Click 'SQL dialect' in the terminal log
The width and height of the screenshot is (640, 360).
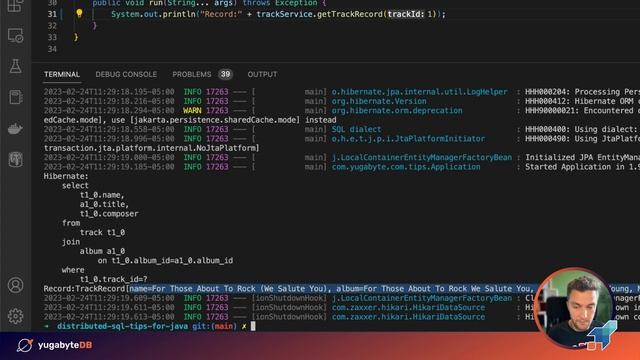[356, 129]
